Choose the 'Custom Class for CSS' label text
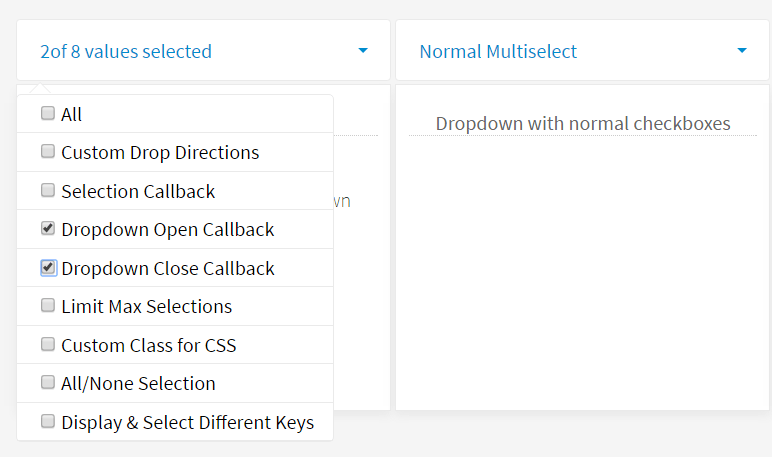This screenshot has width=772, height=457. click(148, 346)
